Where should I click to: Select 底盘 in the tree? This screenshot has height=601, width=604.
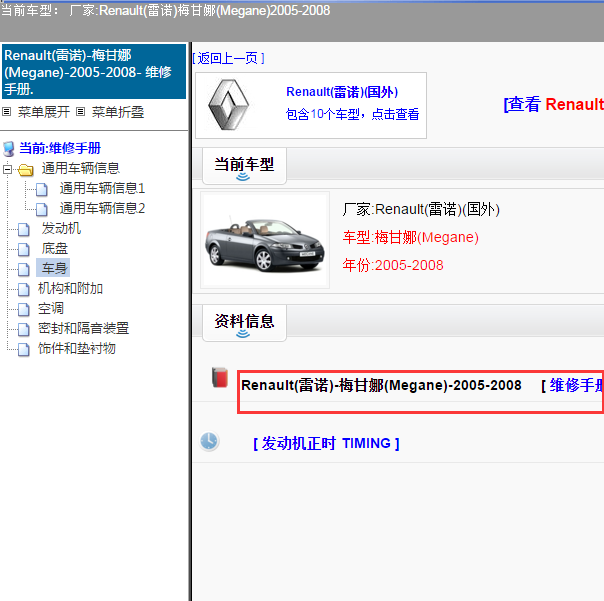[55, 248]
